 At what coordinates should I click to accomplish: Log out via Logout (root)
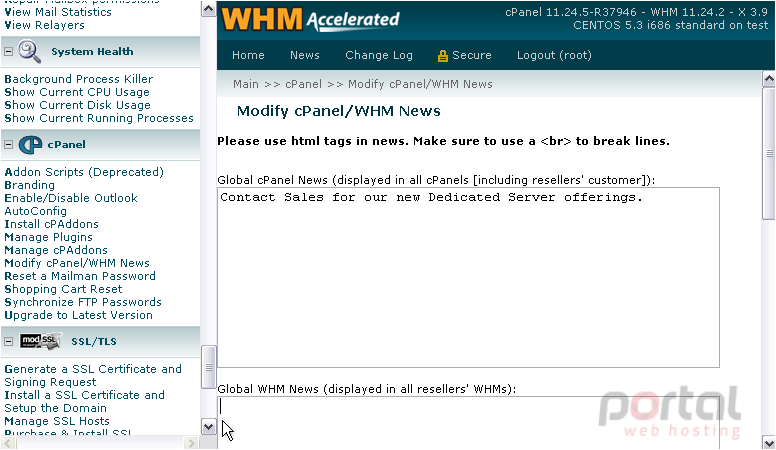pos(554,55)
